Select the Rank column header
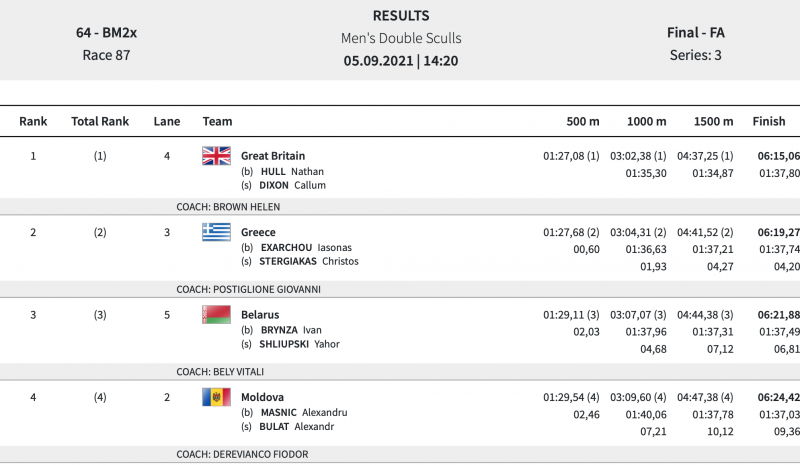This screenshot has height=465, width=800. click(33, 122)
